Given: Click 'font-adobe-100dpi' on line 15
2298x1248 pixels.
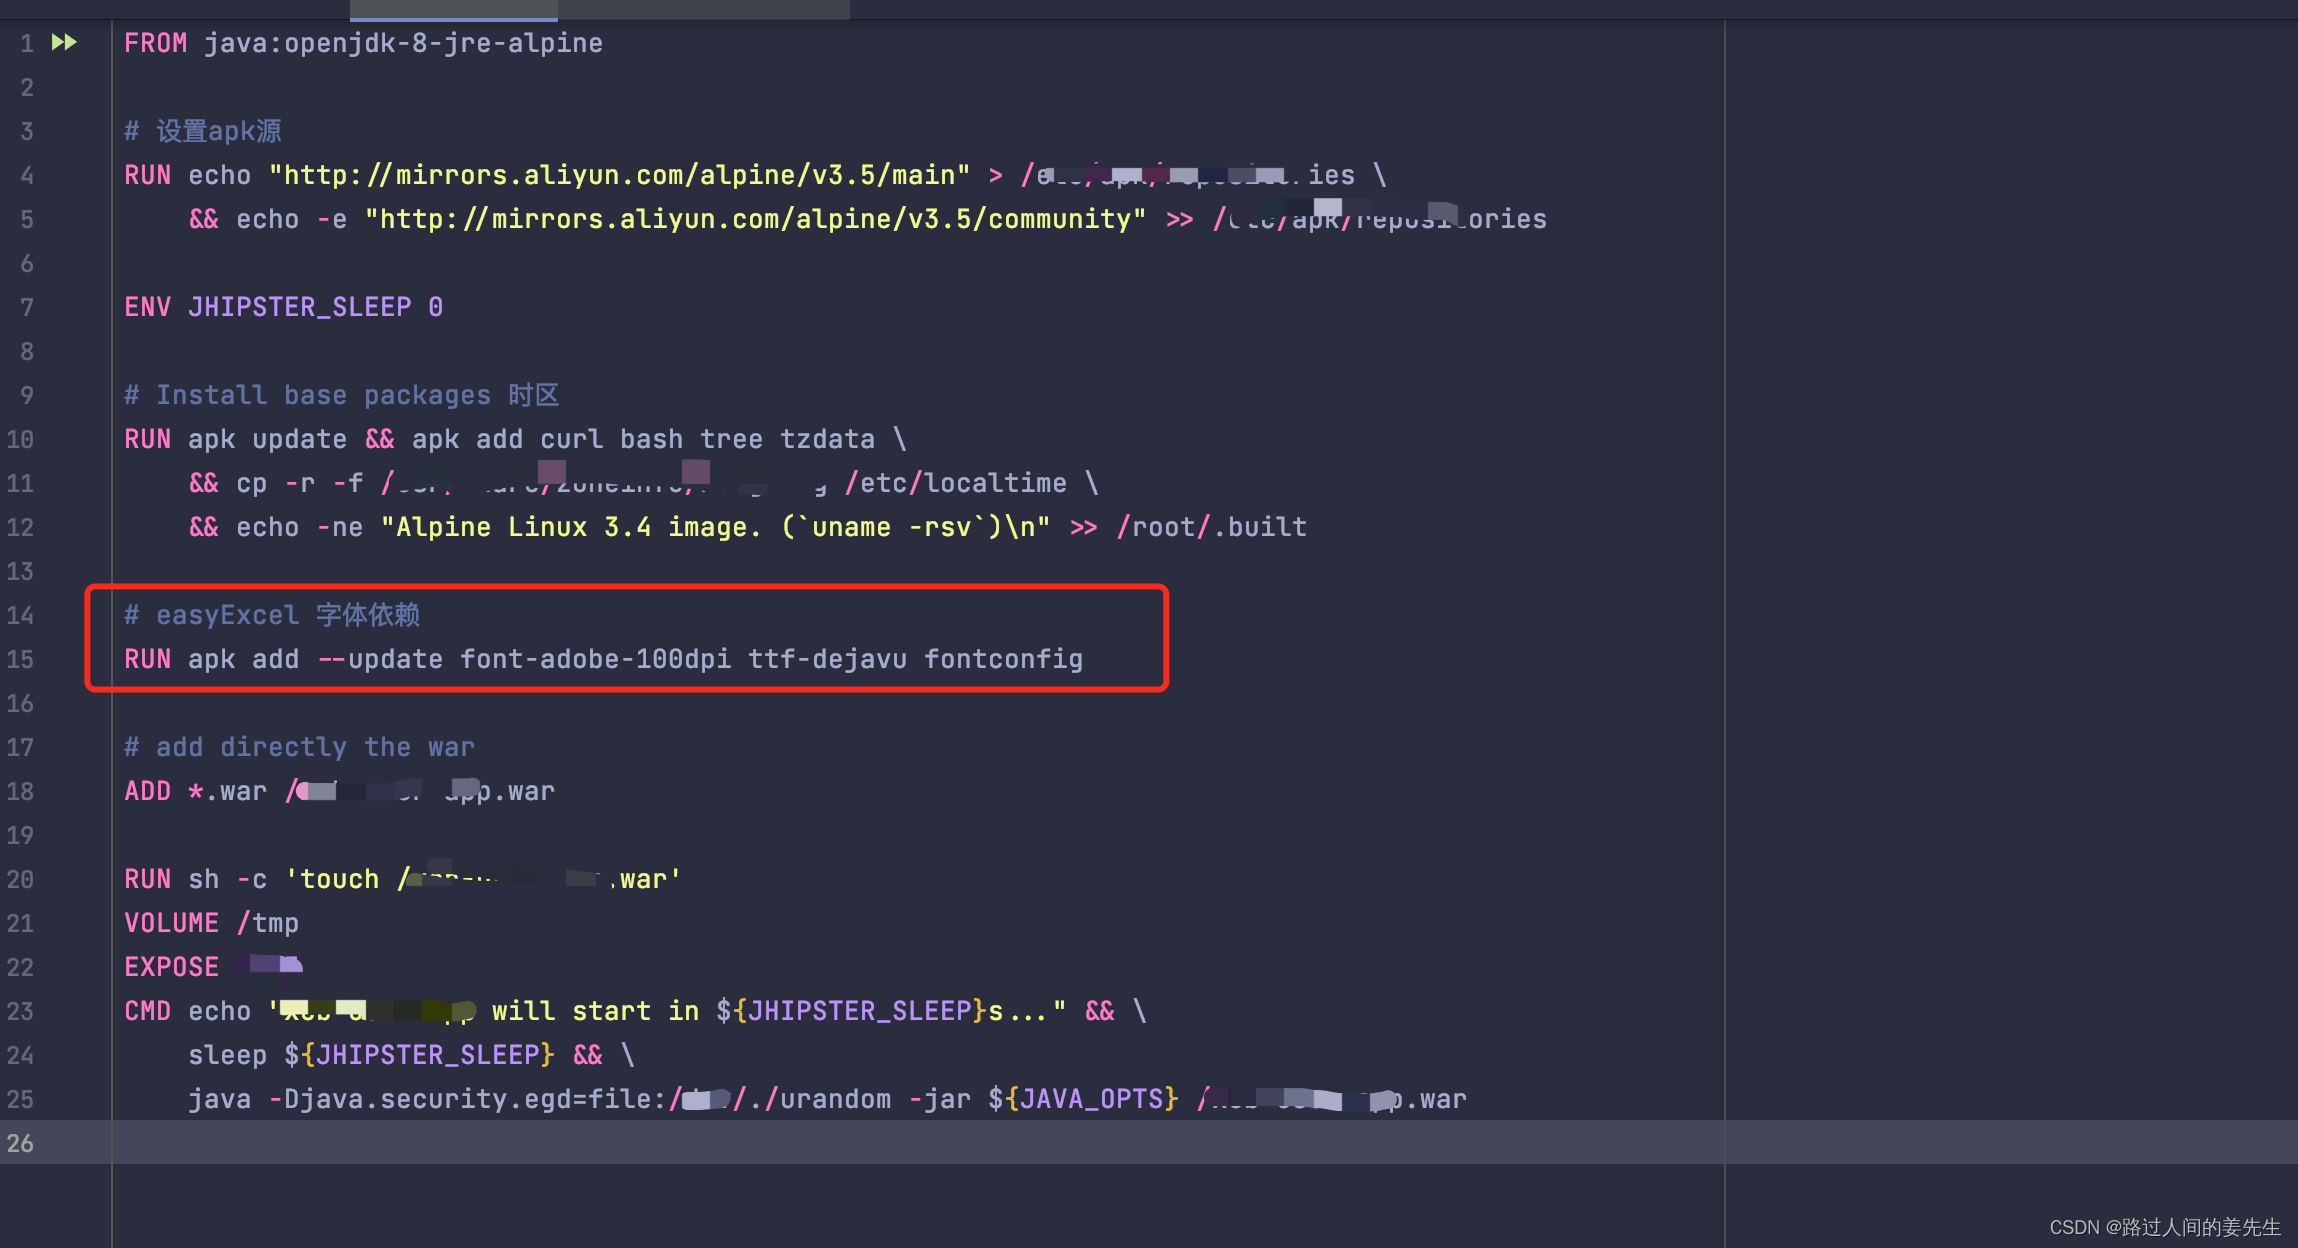Looking at the screenshot, I should [x=595, y=659].
